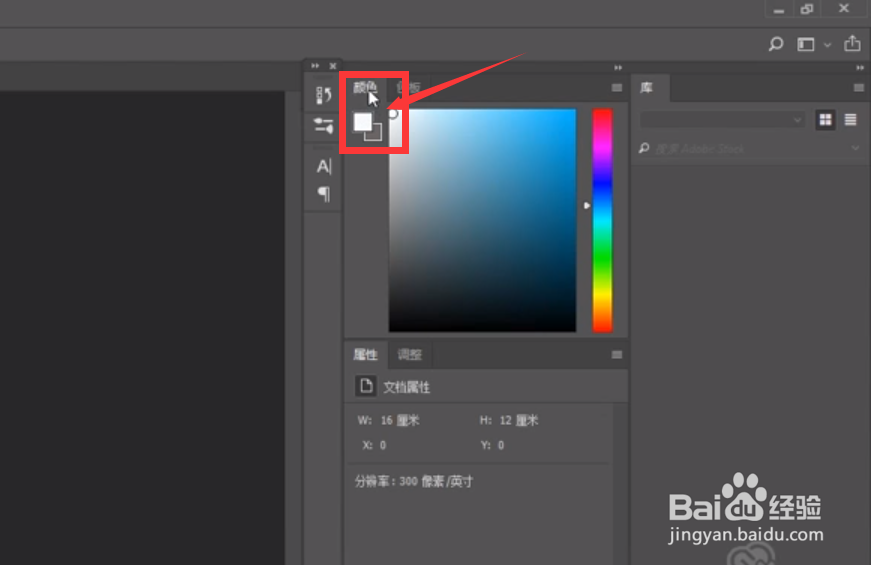Open the Libraries panel flyout menu

858,88
